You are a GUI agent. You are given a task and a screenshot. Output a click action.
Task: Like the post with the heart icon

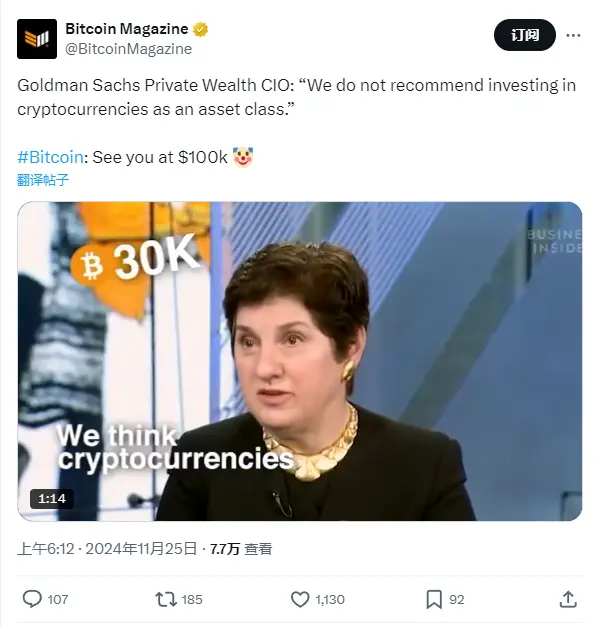[x=300, y=599]
